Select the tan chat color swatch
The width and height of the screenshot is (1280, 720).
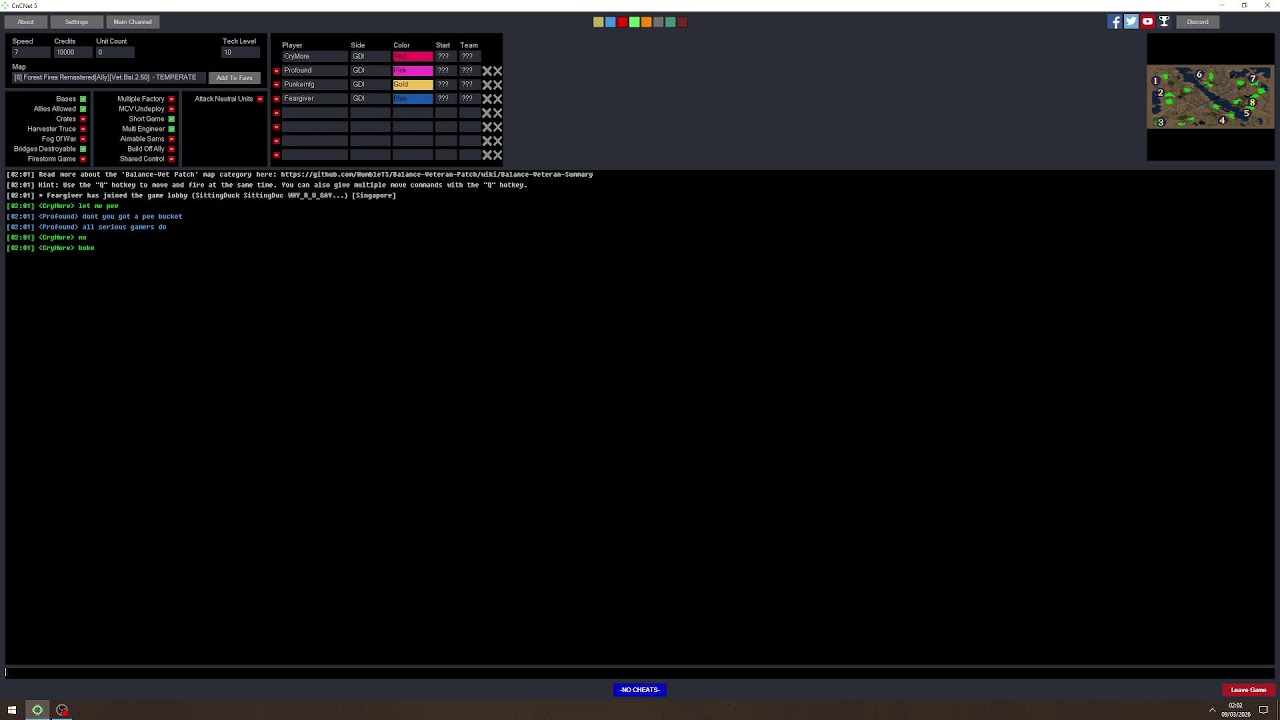[x=598, y=21]
